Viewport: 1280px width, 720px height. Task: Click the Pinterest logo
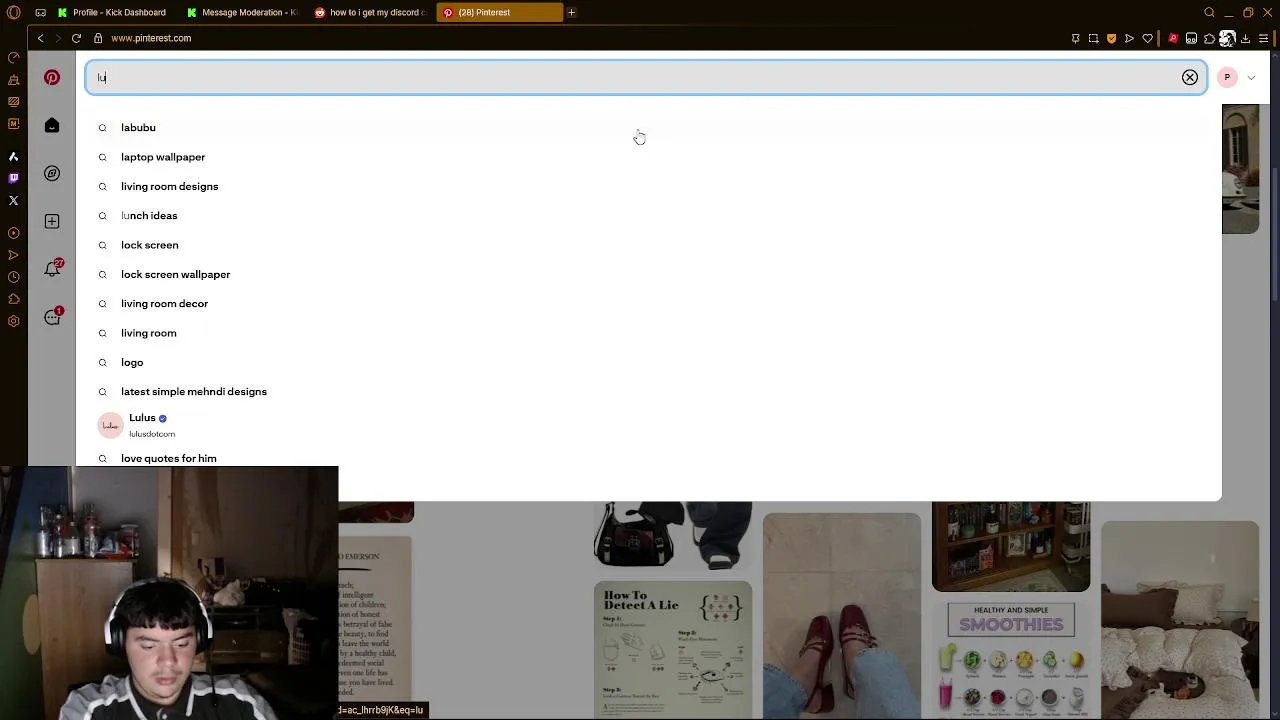[x=52, y=77]
